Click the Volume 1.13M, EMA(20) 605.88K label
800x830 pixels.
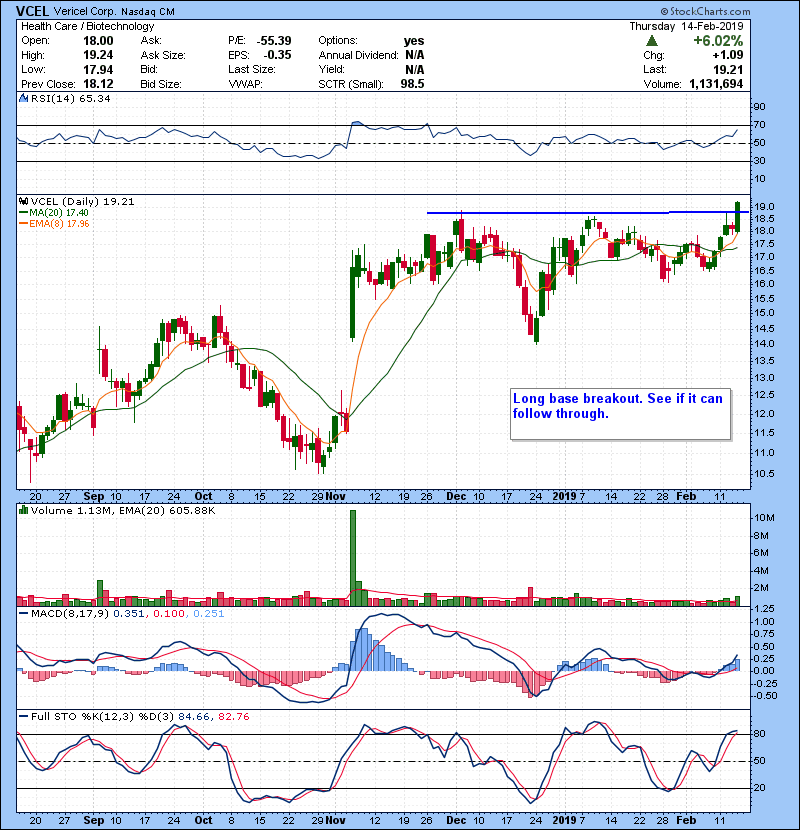point(123,510)
